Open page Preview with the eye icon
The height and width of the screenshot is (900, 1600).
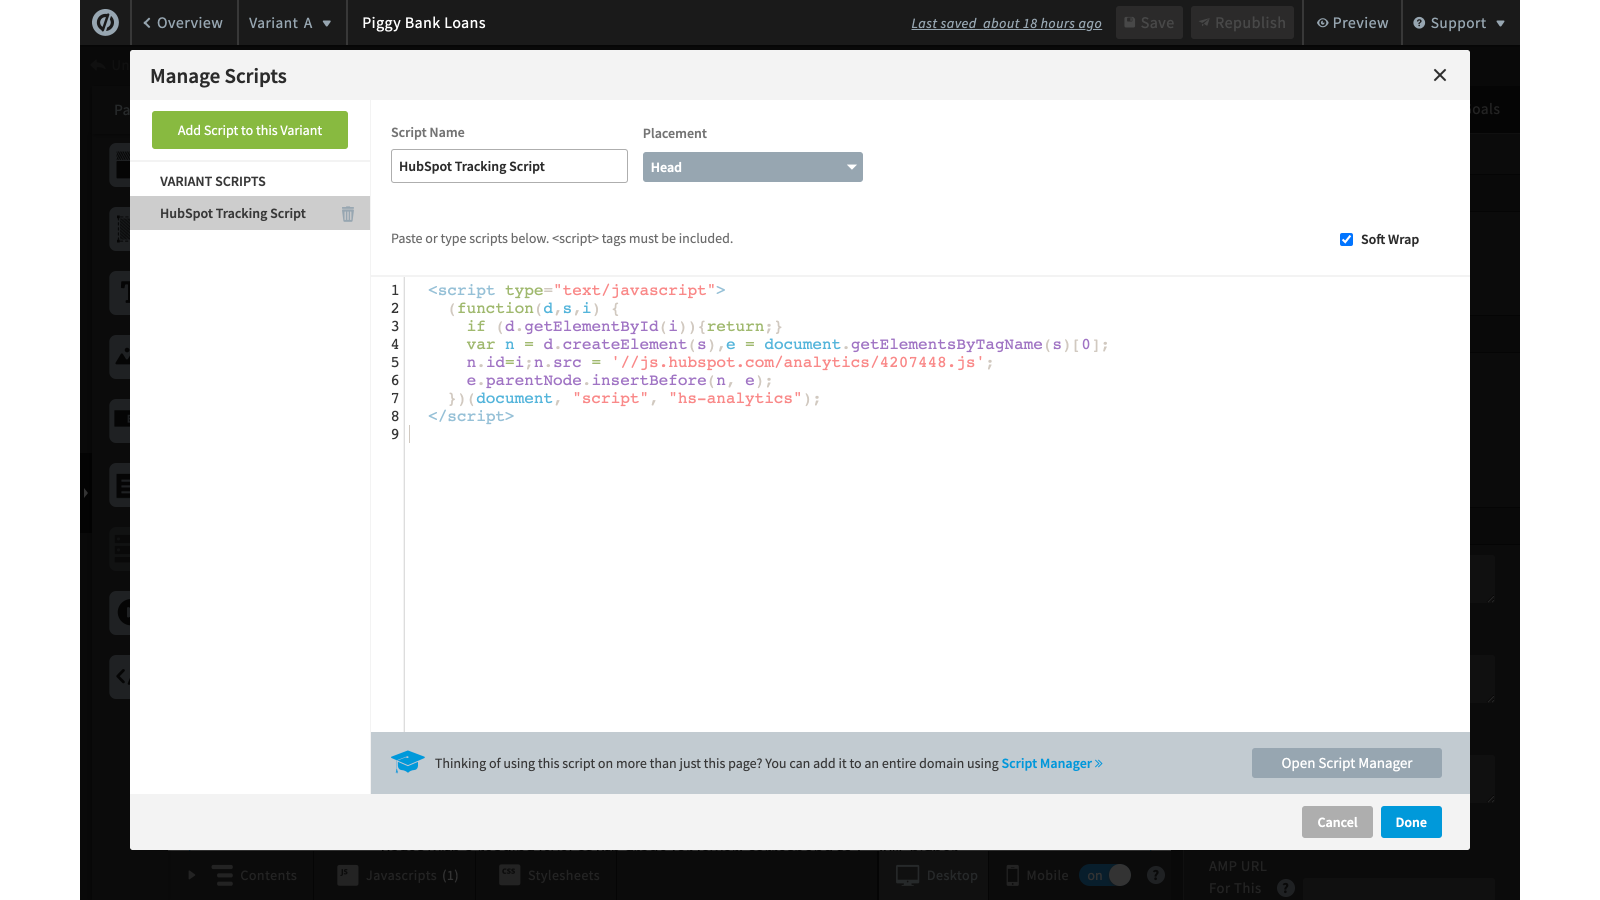point(1352,23)
